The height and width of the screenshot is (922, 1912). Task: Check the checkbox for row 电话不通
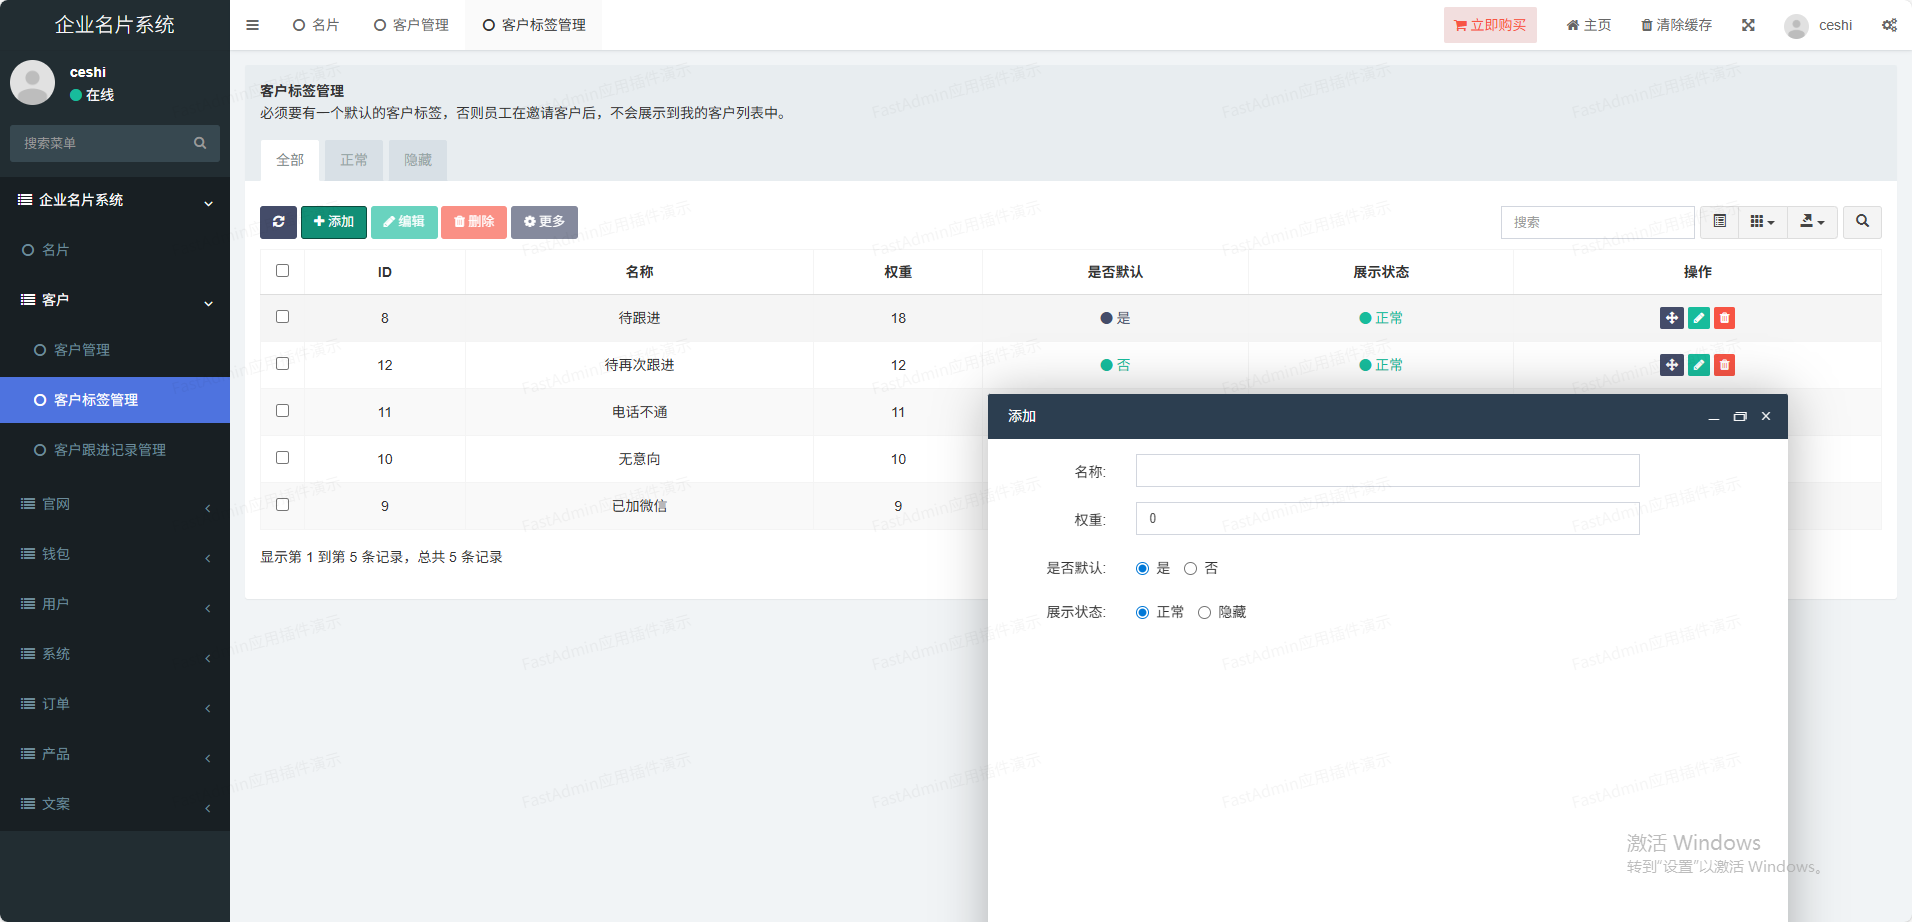pos(282,411)
